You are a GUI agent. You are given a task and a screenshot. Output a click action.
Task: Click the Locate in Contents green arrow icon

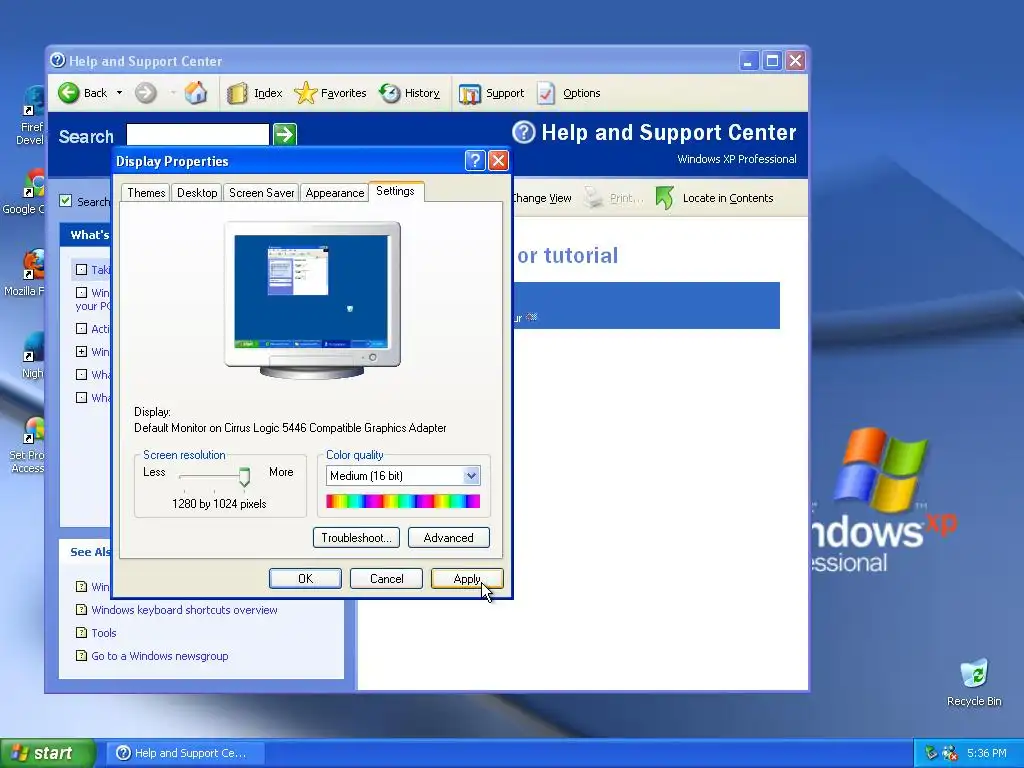pyautogui.click(x=664, y=197)
